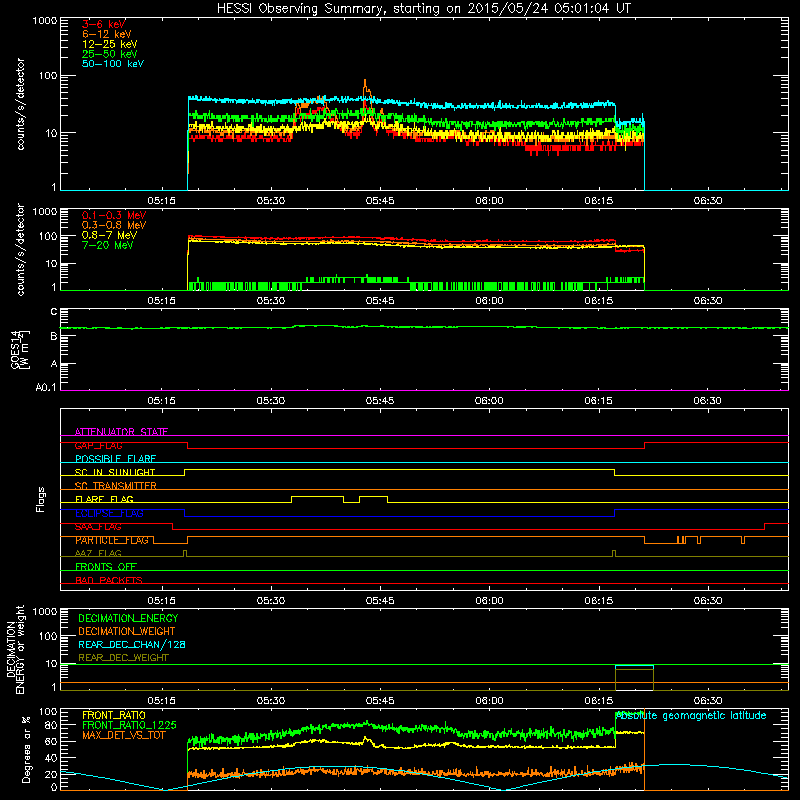Pick the FLARE_FLAG label
Image resolution: width=800 pixels, height=800 pixels.
[104, 499]
